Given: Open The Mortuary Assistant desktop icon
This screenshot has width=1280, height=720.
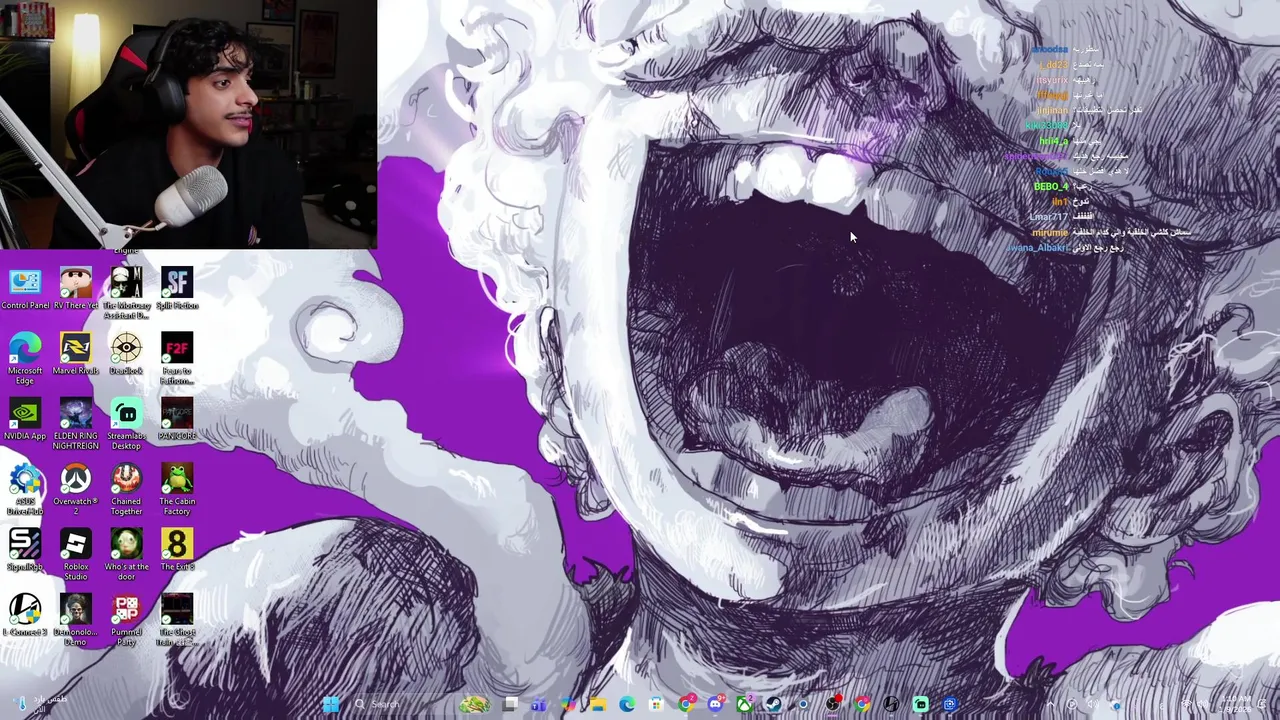Looking at the screenshot, I should click(x=126, y=293).
